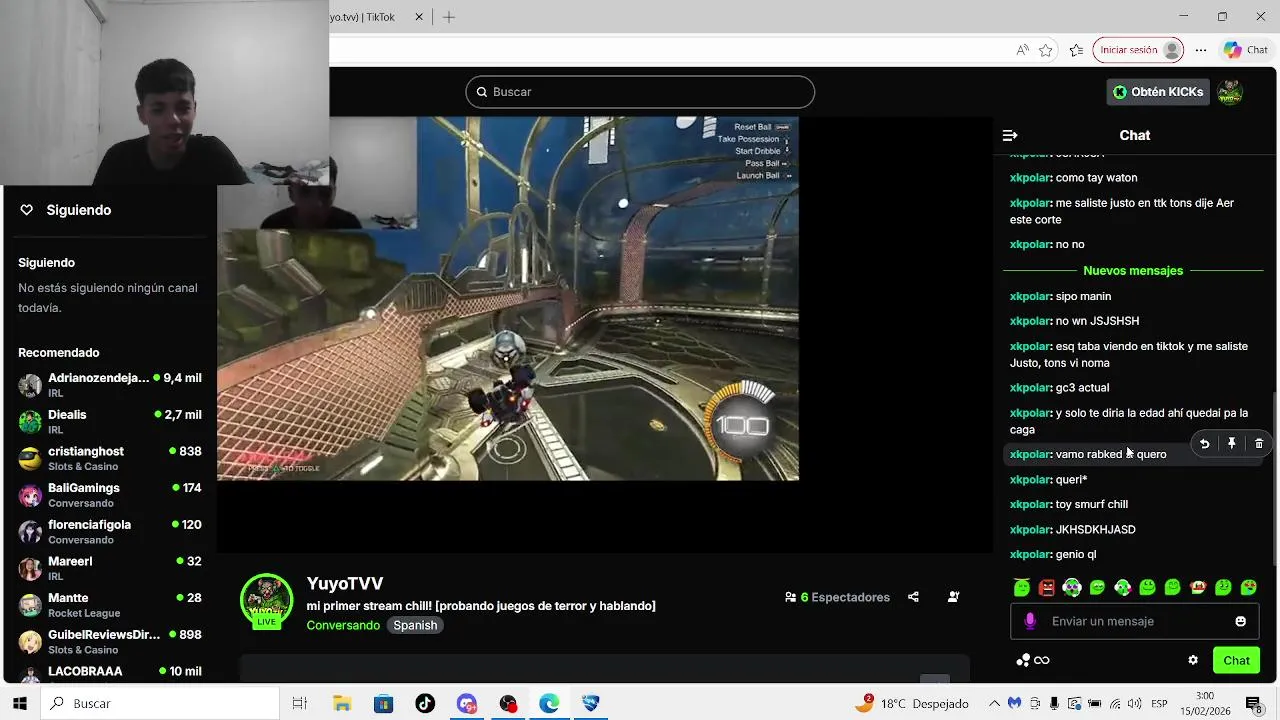1280x720 pixels.
Task: Click the Enviar un mensaje chat input
Action: point(1134,621)
